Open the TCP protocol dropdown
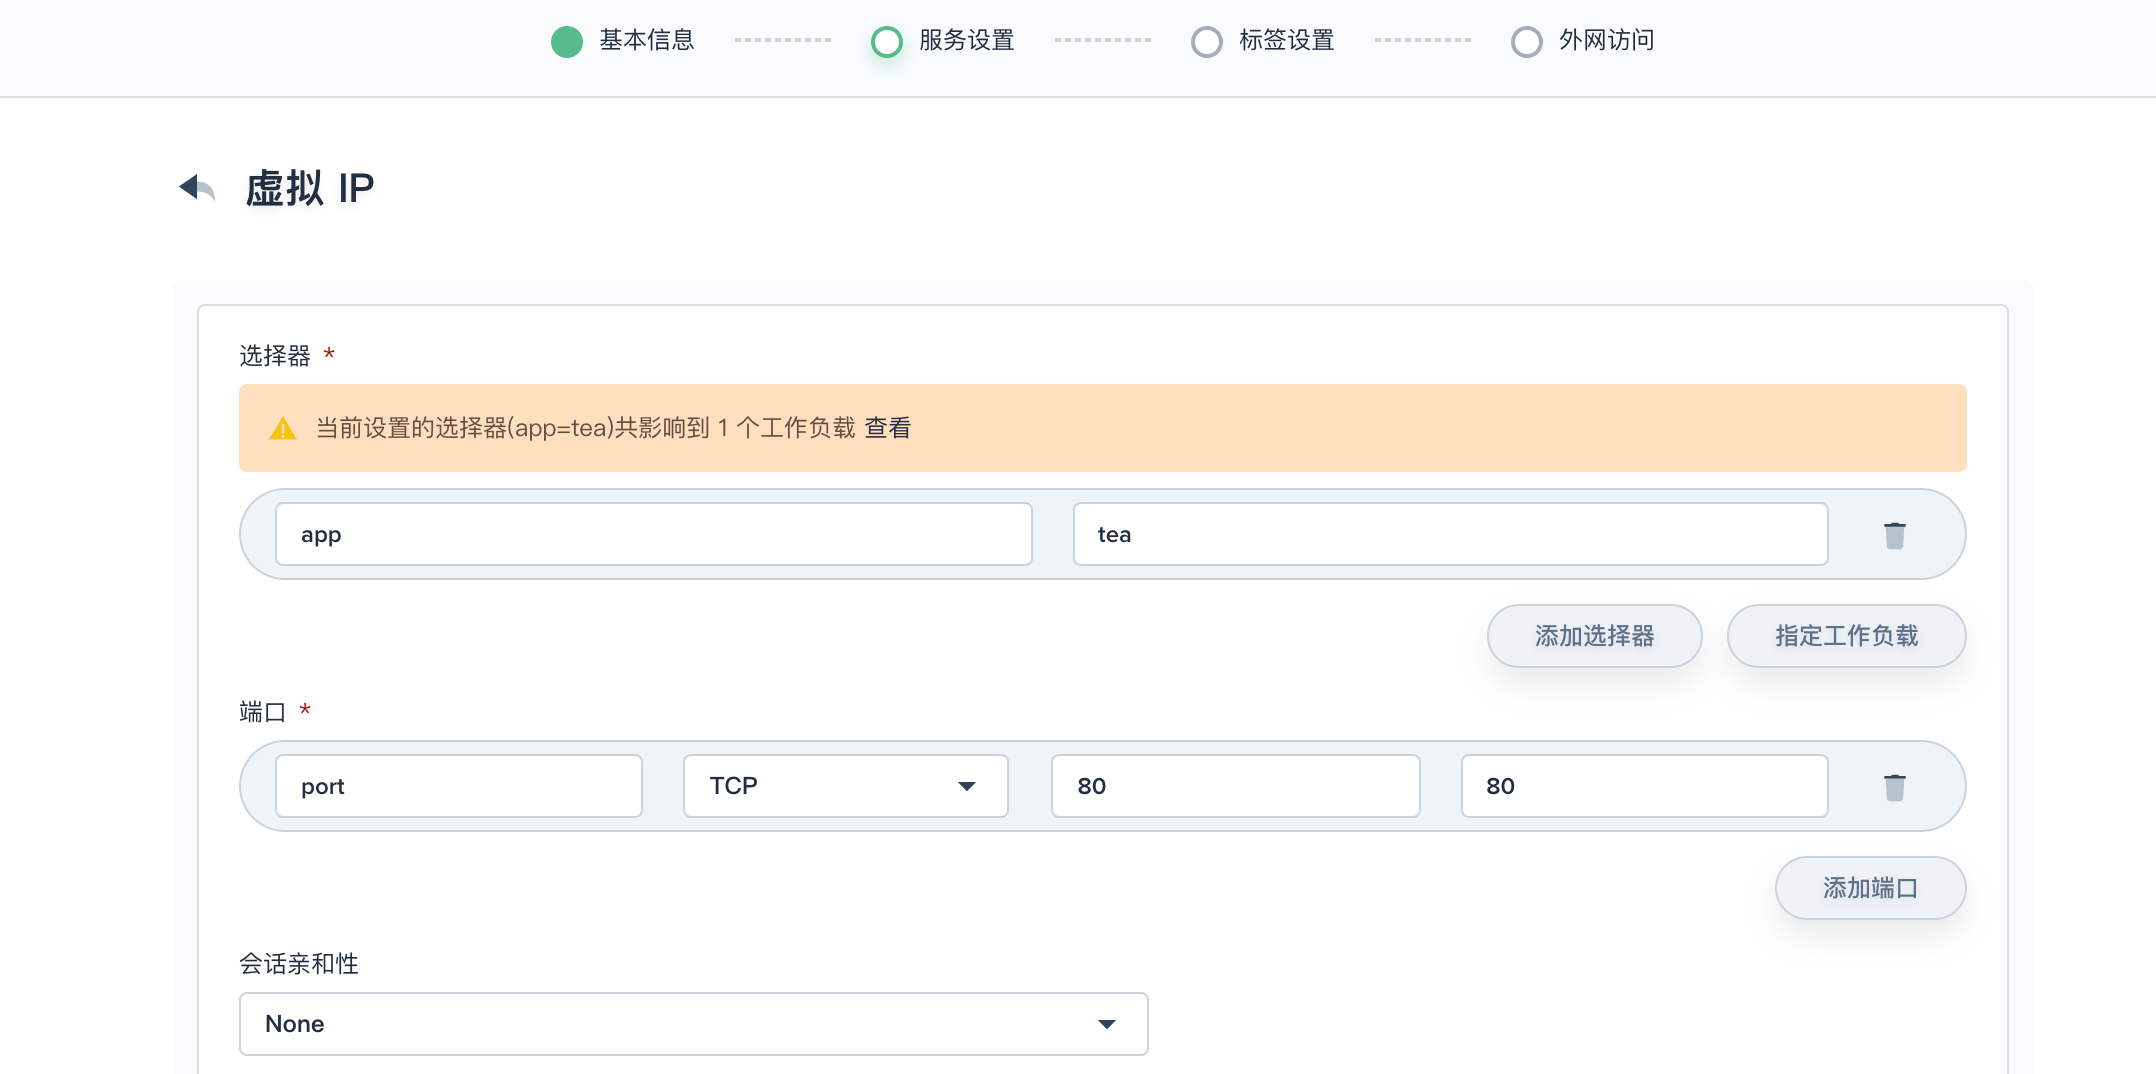 click(846, 786)
